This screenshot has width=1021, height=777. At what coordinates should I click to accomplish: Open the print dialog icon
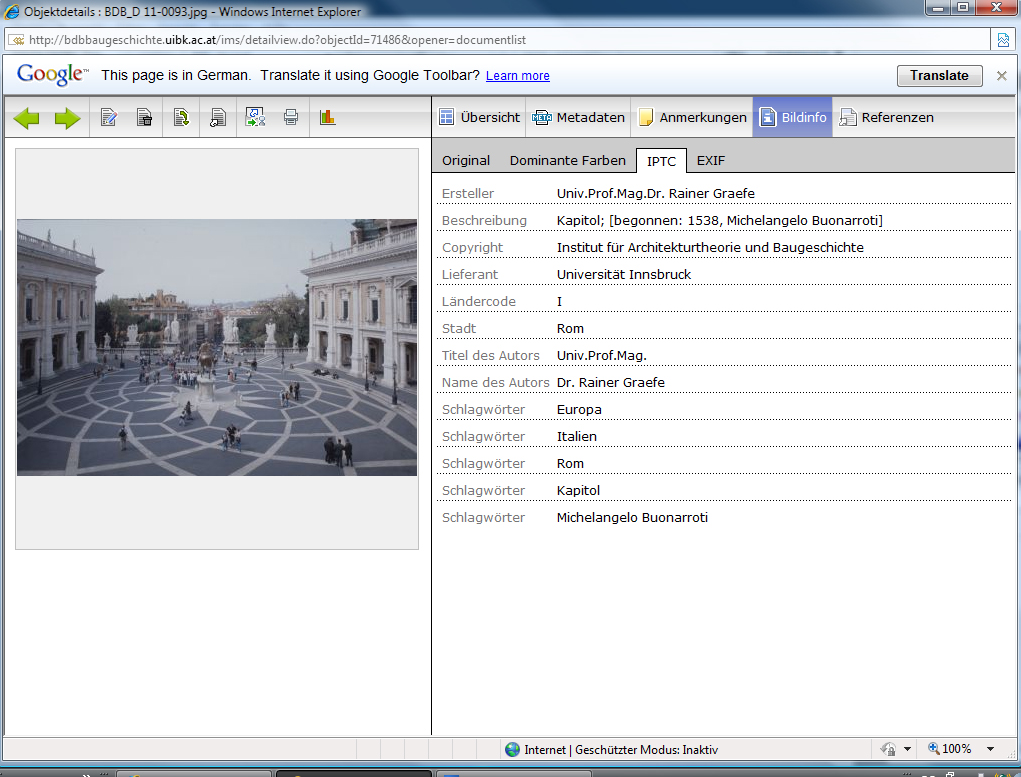pos(290,117)
